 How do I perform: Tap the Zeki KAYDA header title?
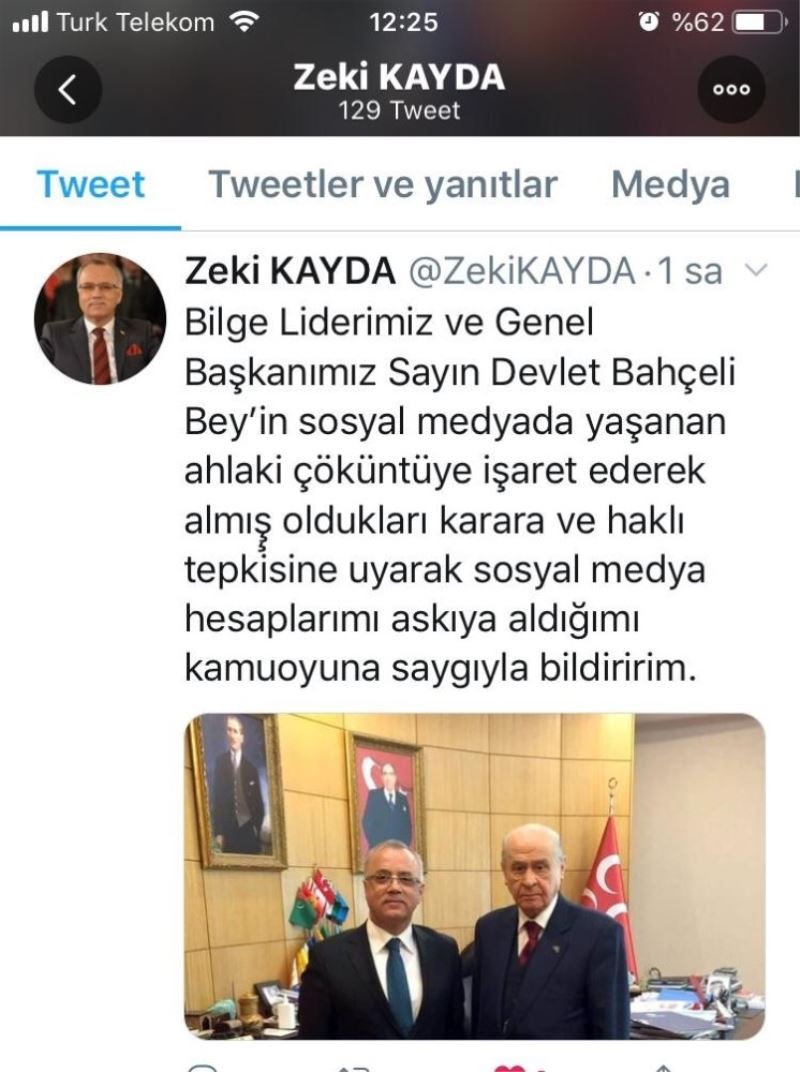[399, 76]
